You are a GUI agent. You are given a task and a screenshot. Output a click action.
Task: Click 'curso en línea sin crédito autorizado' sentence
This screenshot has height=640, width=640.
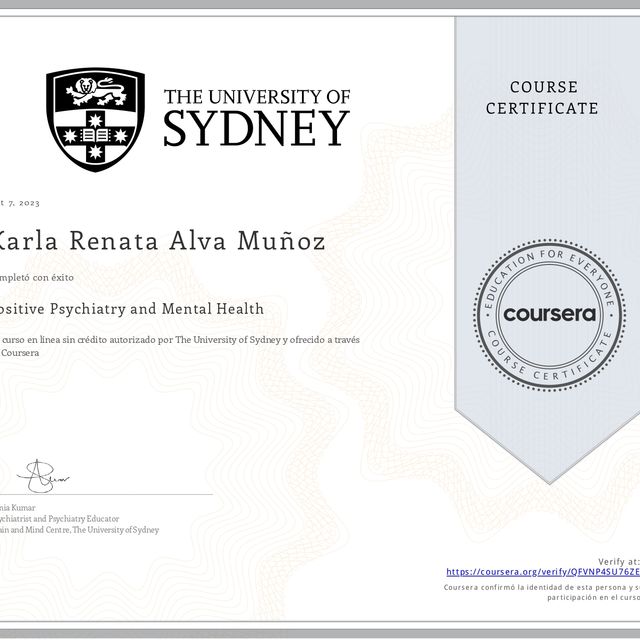click(x=180, y=346)
